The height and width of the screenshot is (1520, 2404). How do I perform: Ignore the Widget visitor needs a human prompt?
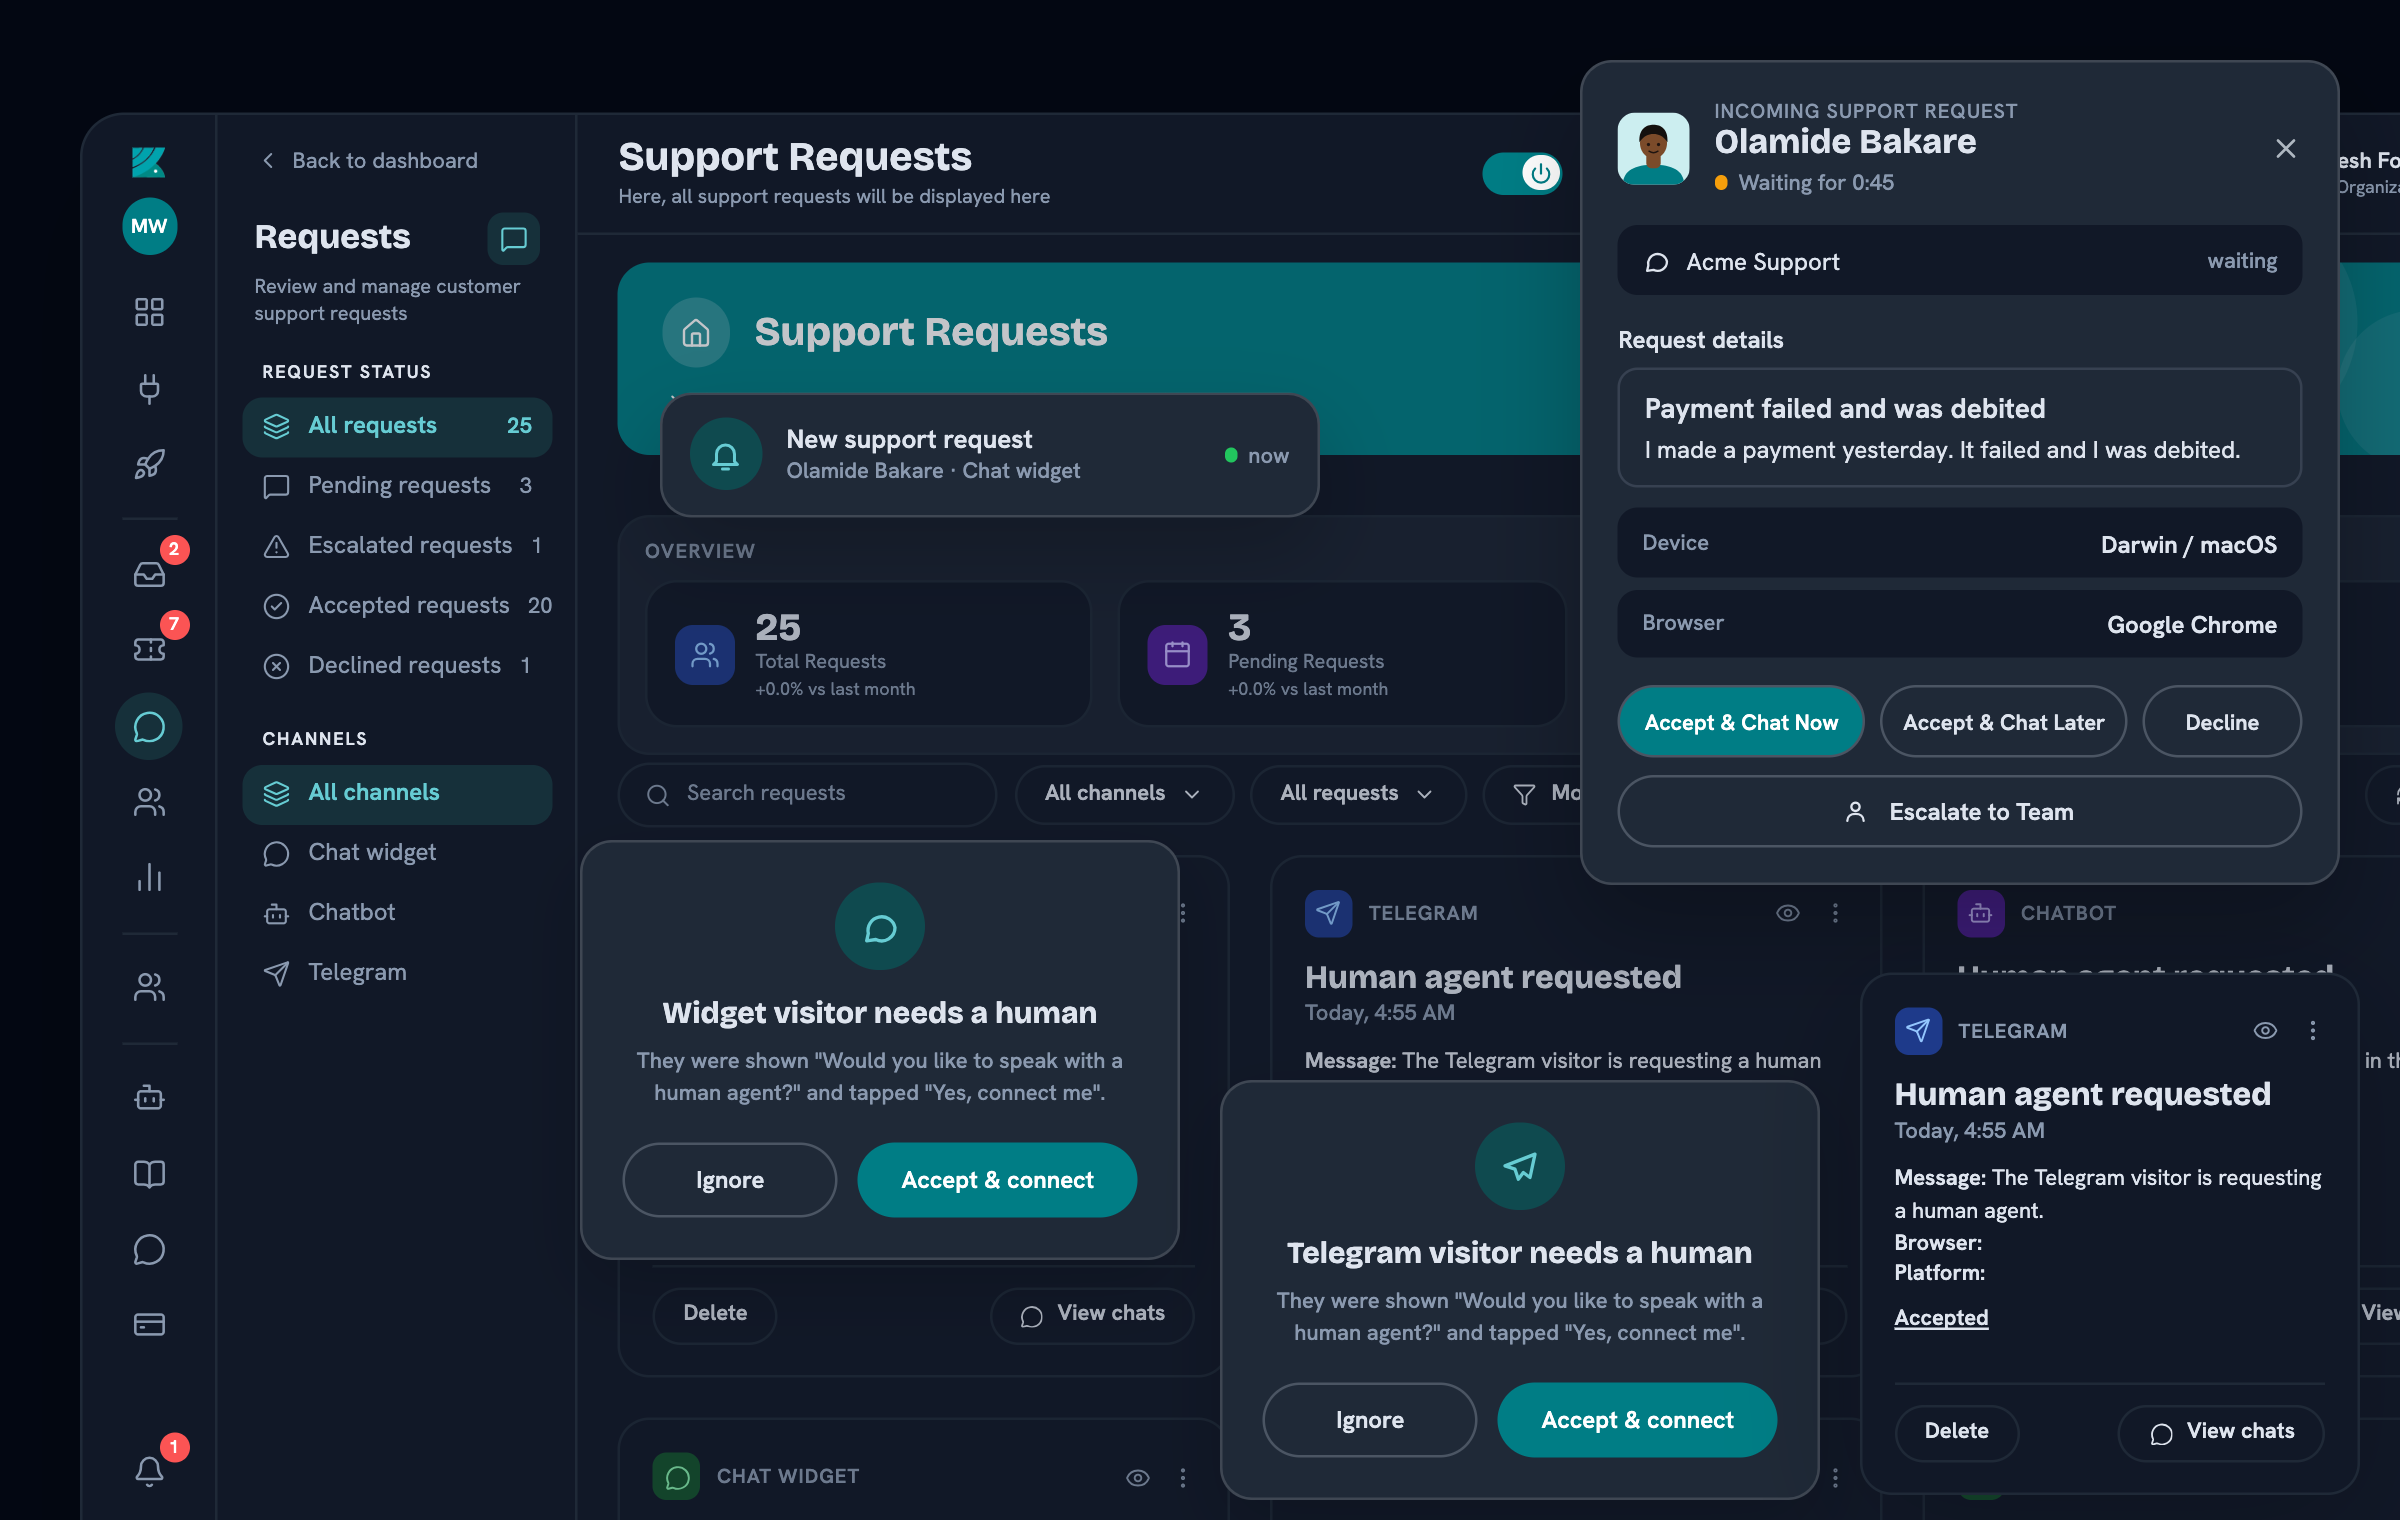click(729, 1180)
